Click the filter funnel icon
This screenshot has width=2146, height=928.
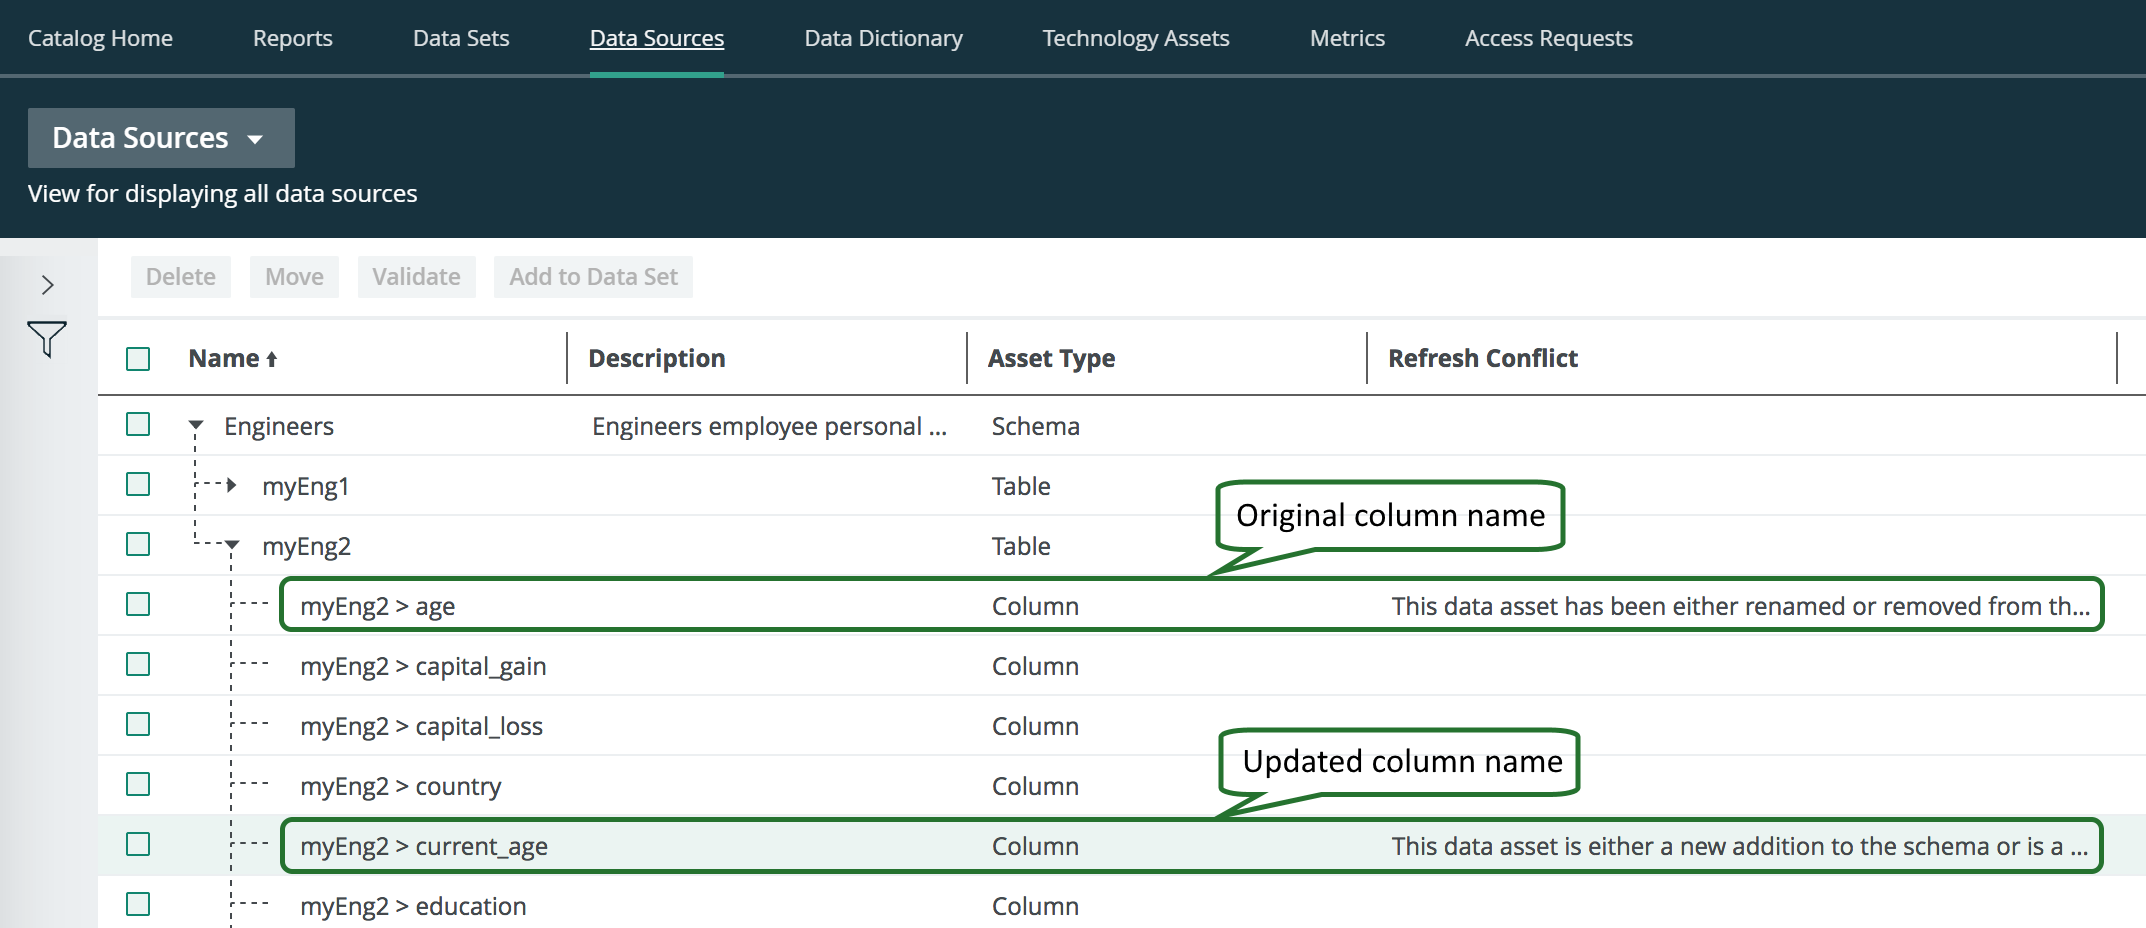46,339
